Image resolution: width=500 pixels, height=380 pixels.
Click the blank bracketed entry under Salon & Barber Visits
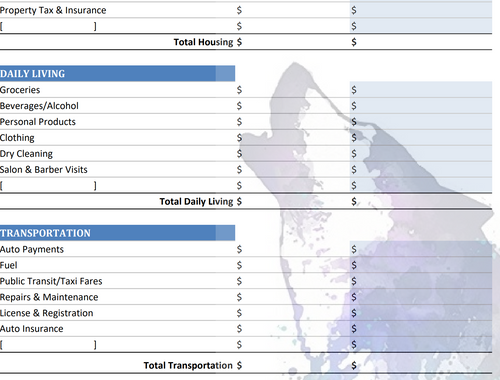49,185
